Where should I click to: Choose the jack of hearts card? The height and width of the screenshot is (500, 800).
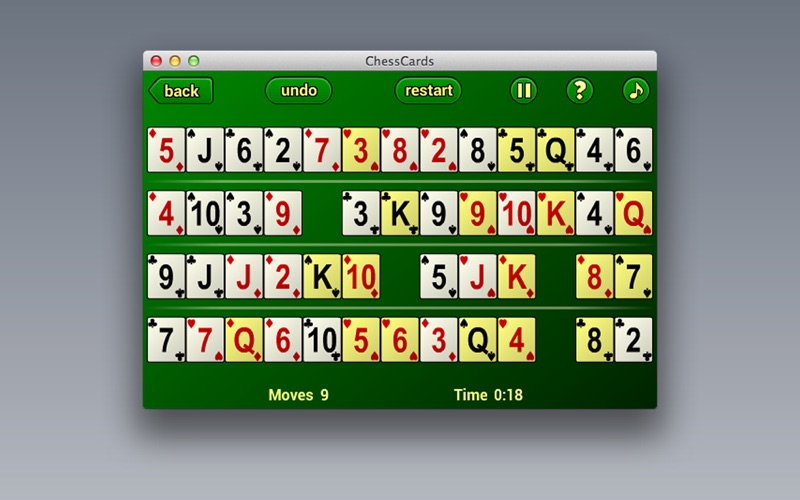(478, 277)
